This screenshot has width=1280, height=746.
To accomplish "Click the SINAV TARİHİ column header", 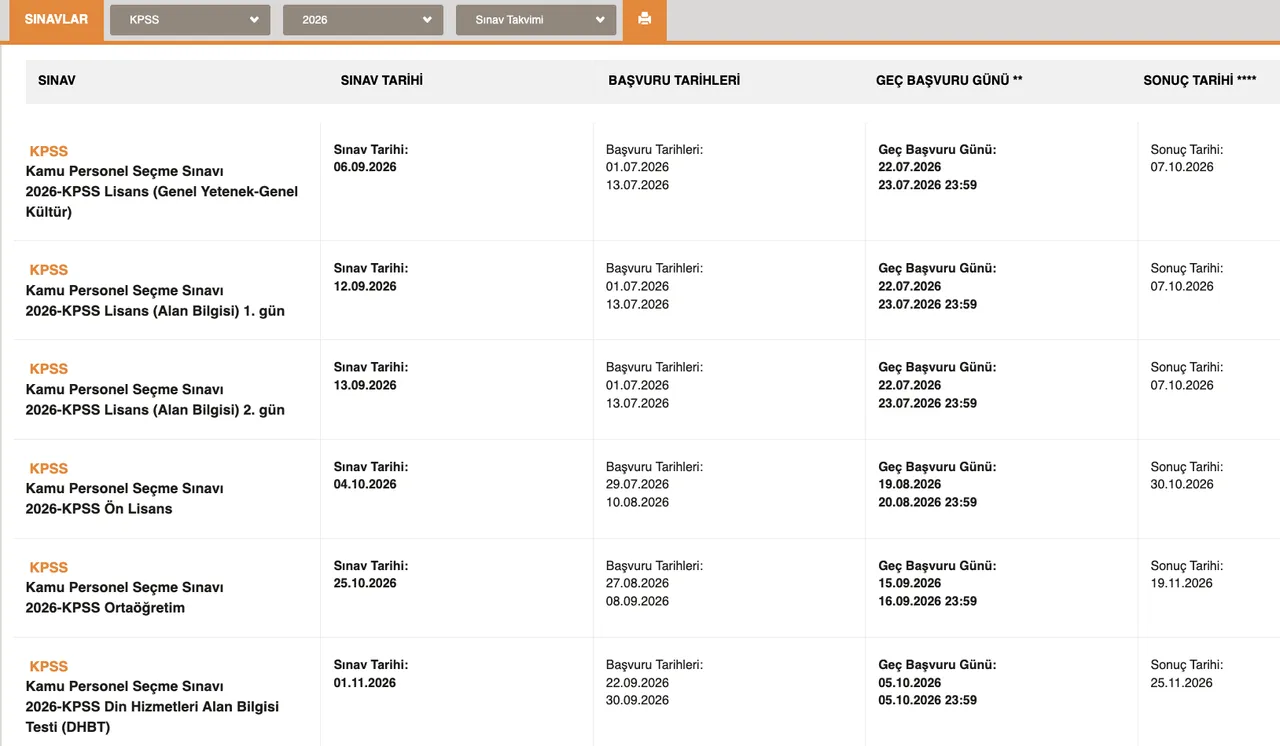I will [381, 80].
